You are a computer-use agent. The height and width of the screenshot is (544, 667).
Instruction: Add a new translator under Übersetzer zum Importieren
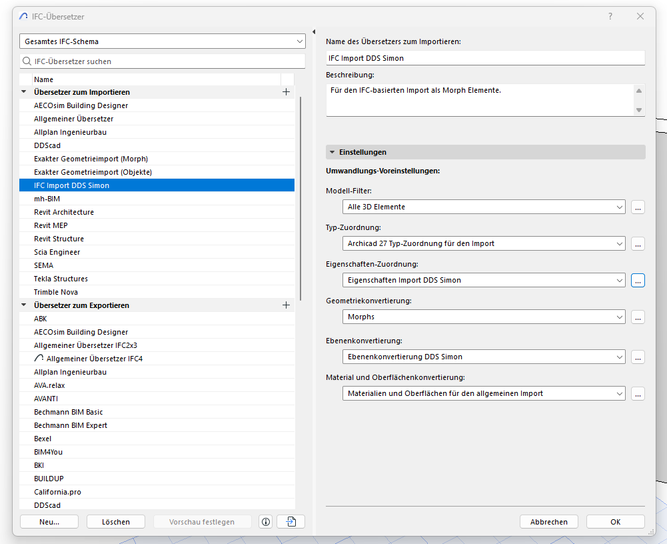point(287,92)
